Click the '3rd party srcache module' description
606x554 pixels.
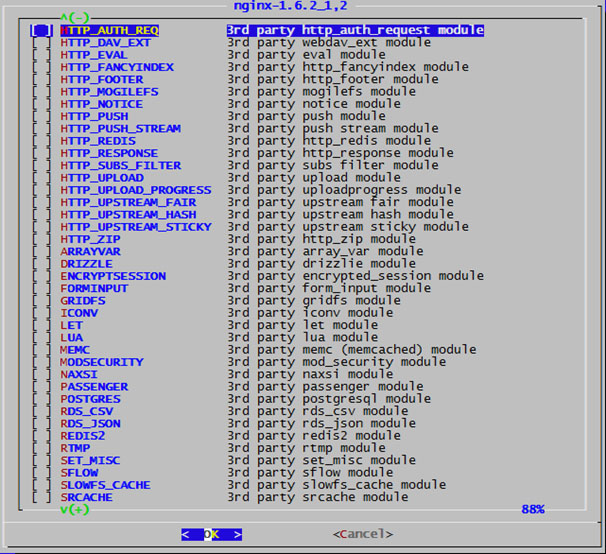click(318, 498)
